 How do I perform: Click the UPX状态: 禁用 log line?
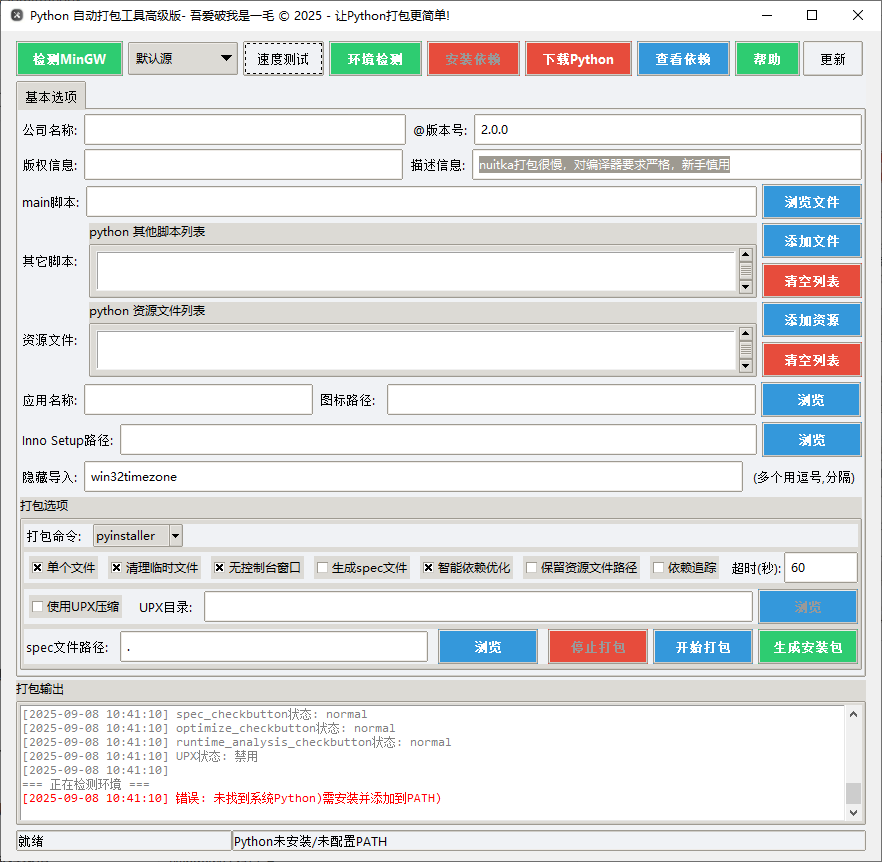click(x=140, y=756)
